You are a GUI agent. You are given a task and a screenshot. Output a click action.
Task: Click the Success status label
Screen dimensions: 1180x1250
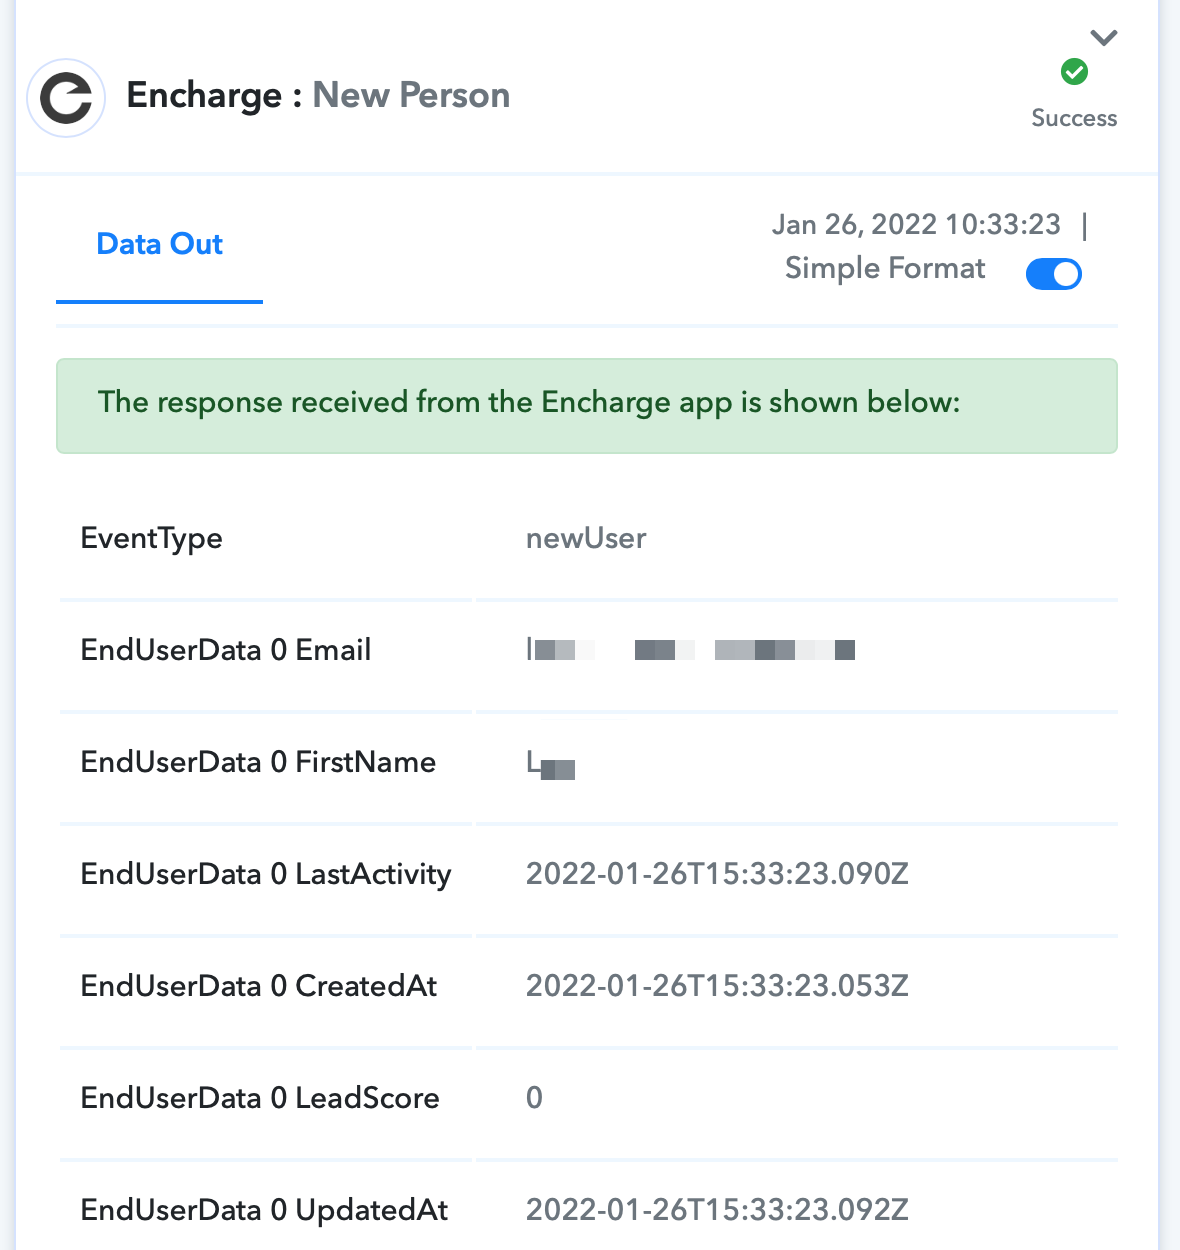[1074, 118]
